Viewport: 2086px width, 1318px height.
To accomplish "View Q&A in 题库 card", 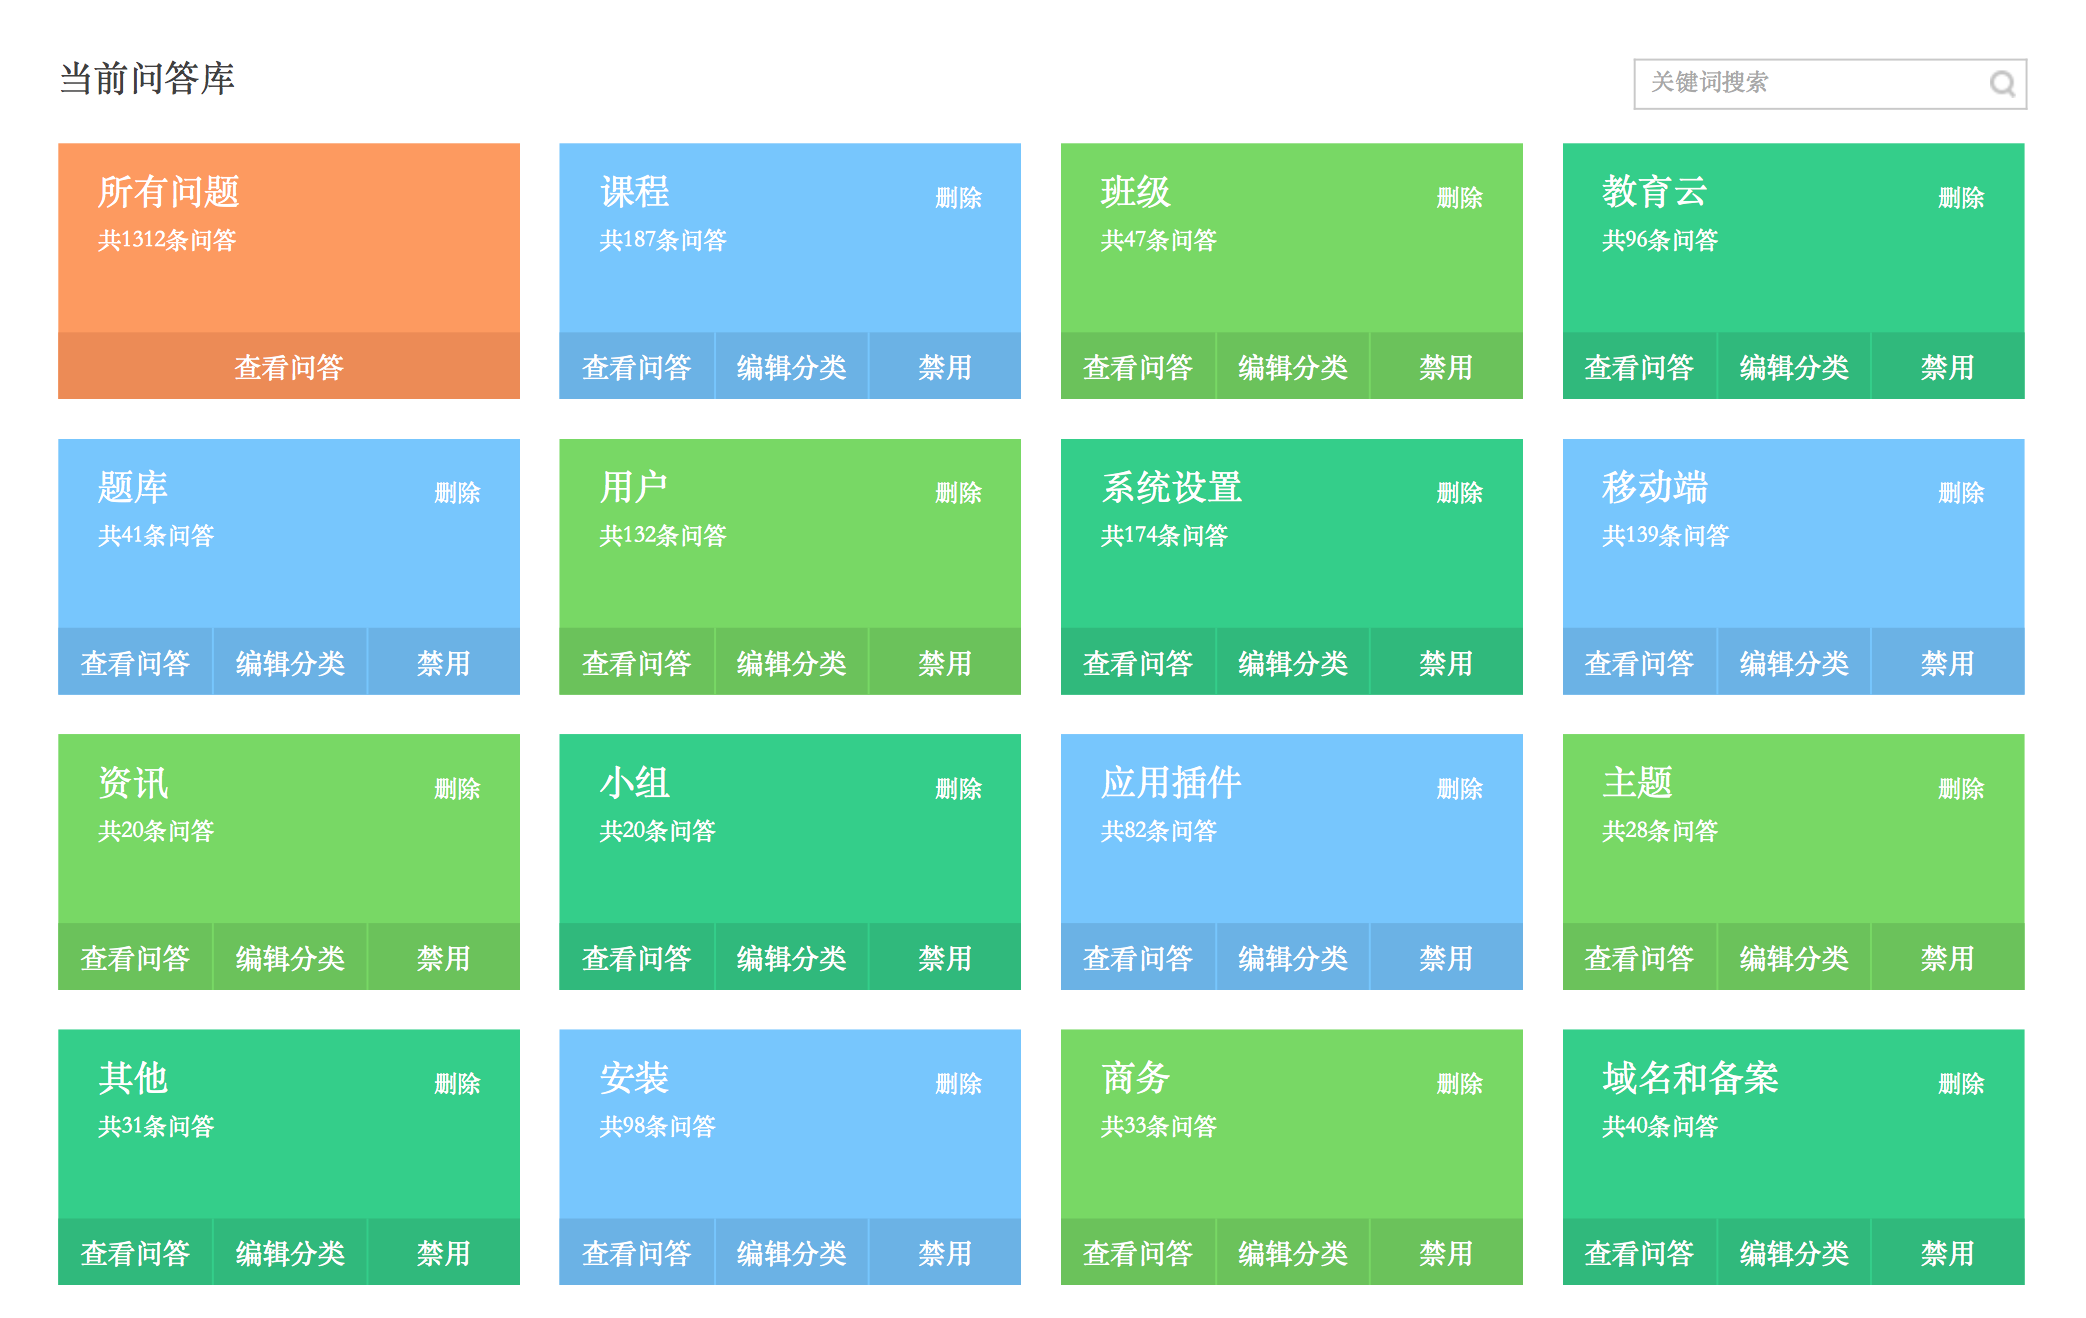I will 135,663.
